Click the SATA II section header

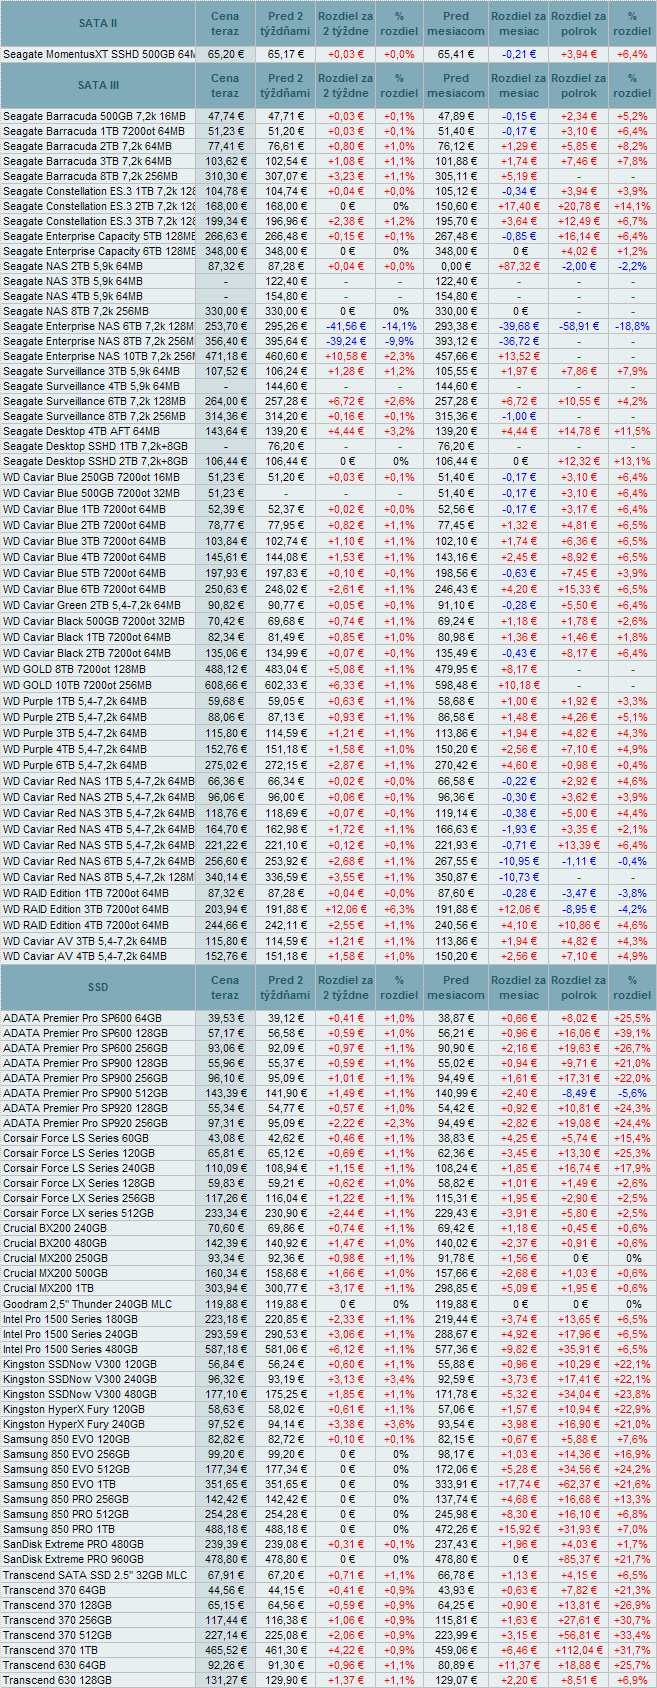98,23
